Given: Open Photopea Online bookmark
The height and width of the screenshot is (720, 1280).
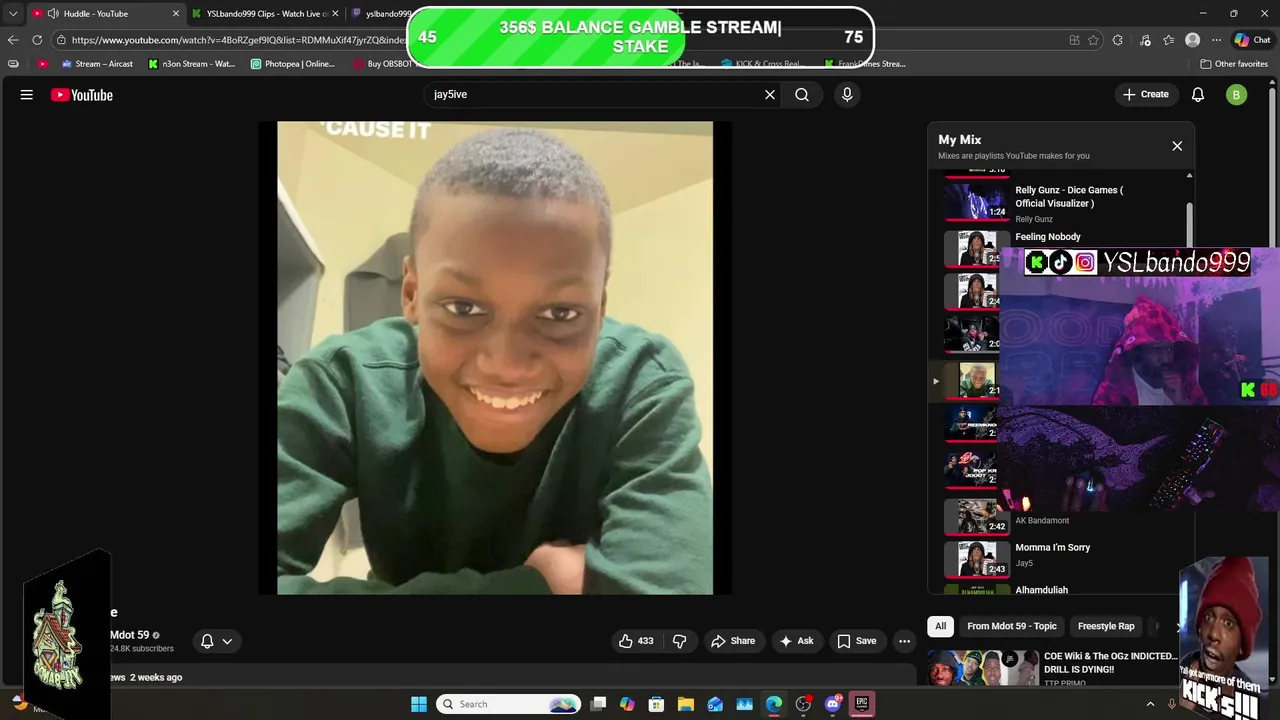Looking at the screenshot, I should [293, 64].
